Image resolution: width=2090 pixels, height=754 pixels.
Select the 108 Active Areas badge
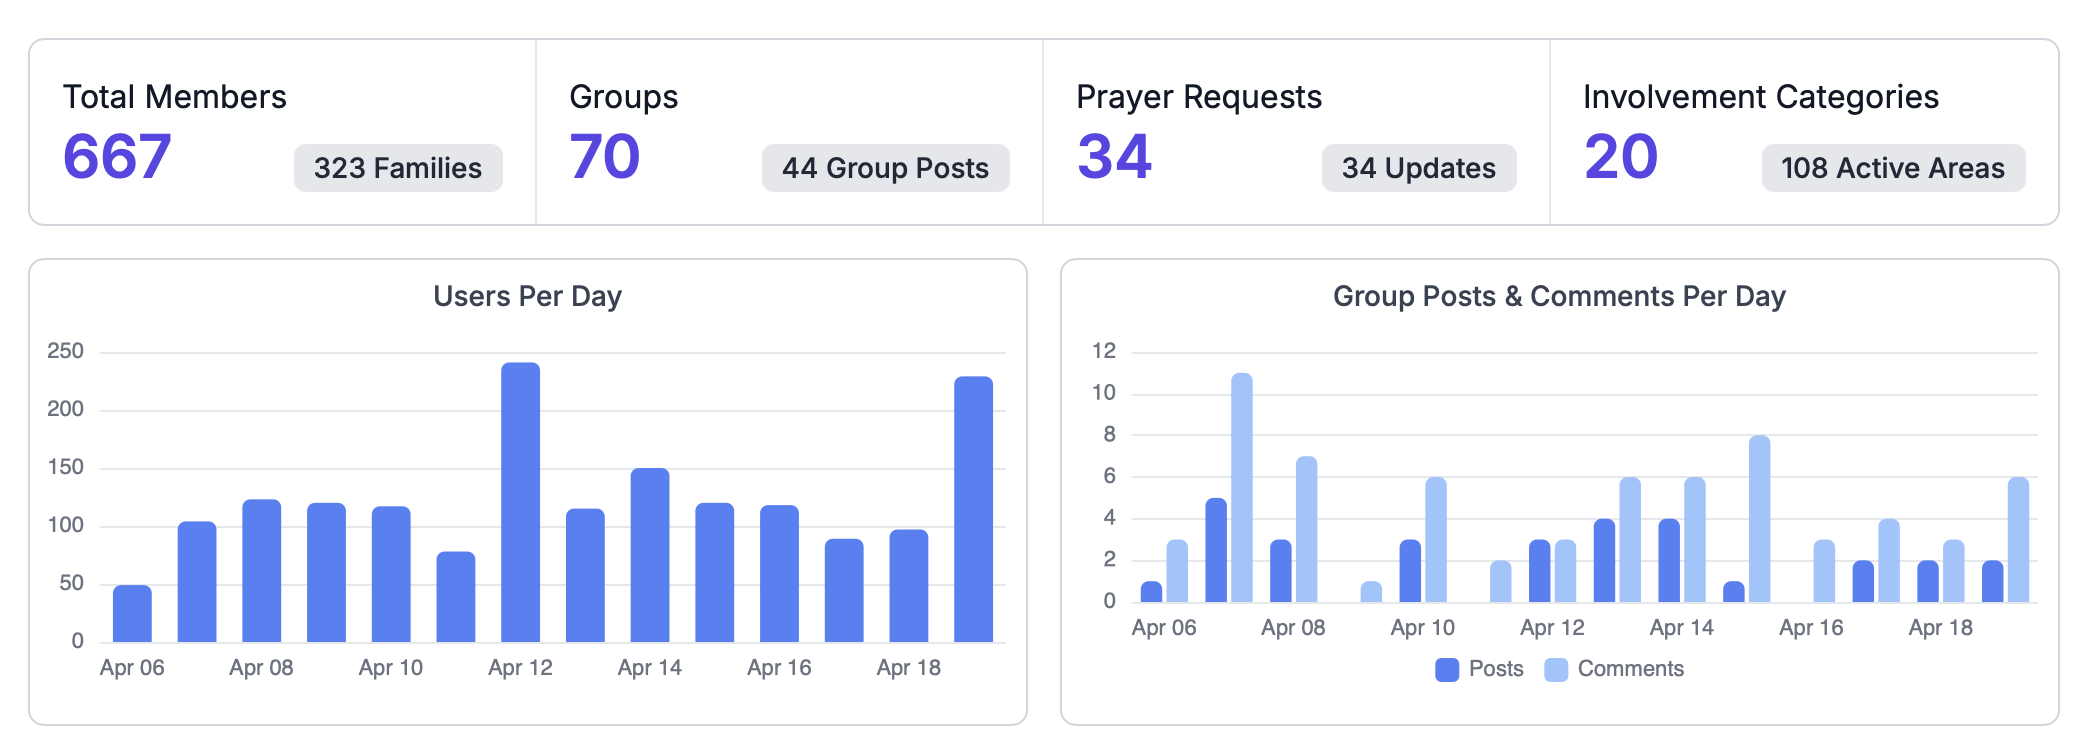[x=1892, y=168]
